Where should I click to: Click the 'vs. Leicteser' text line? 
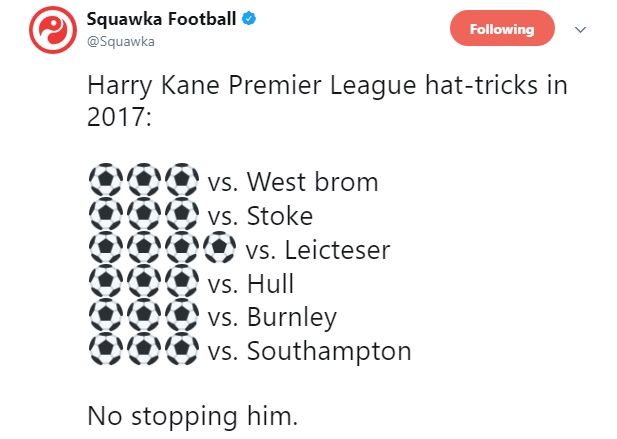click(x=318, y=251)
